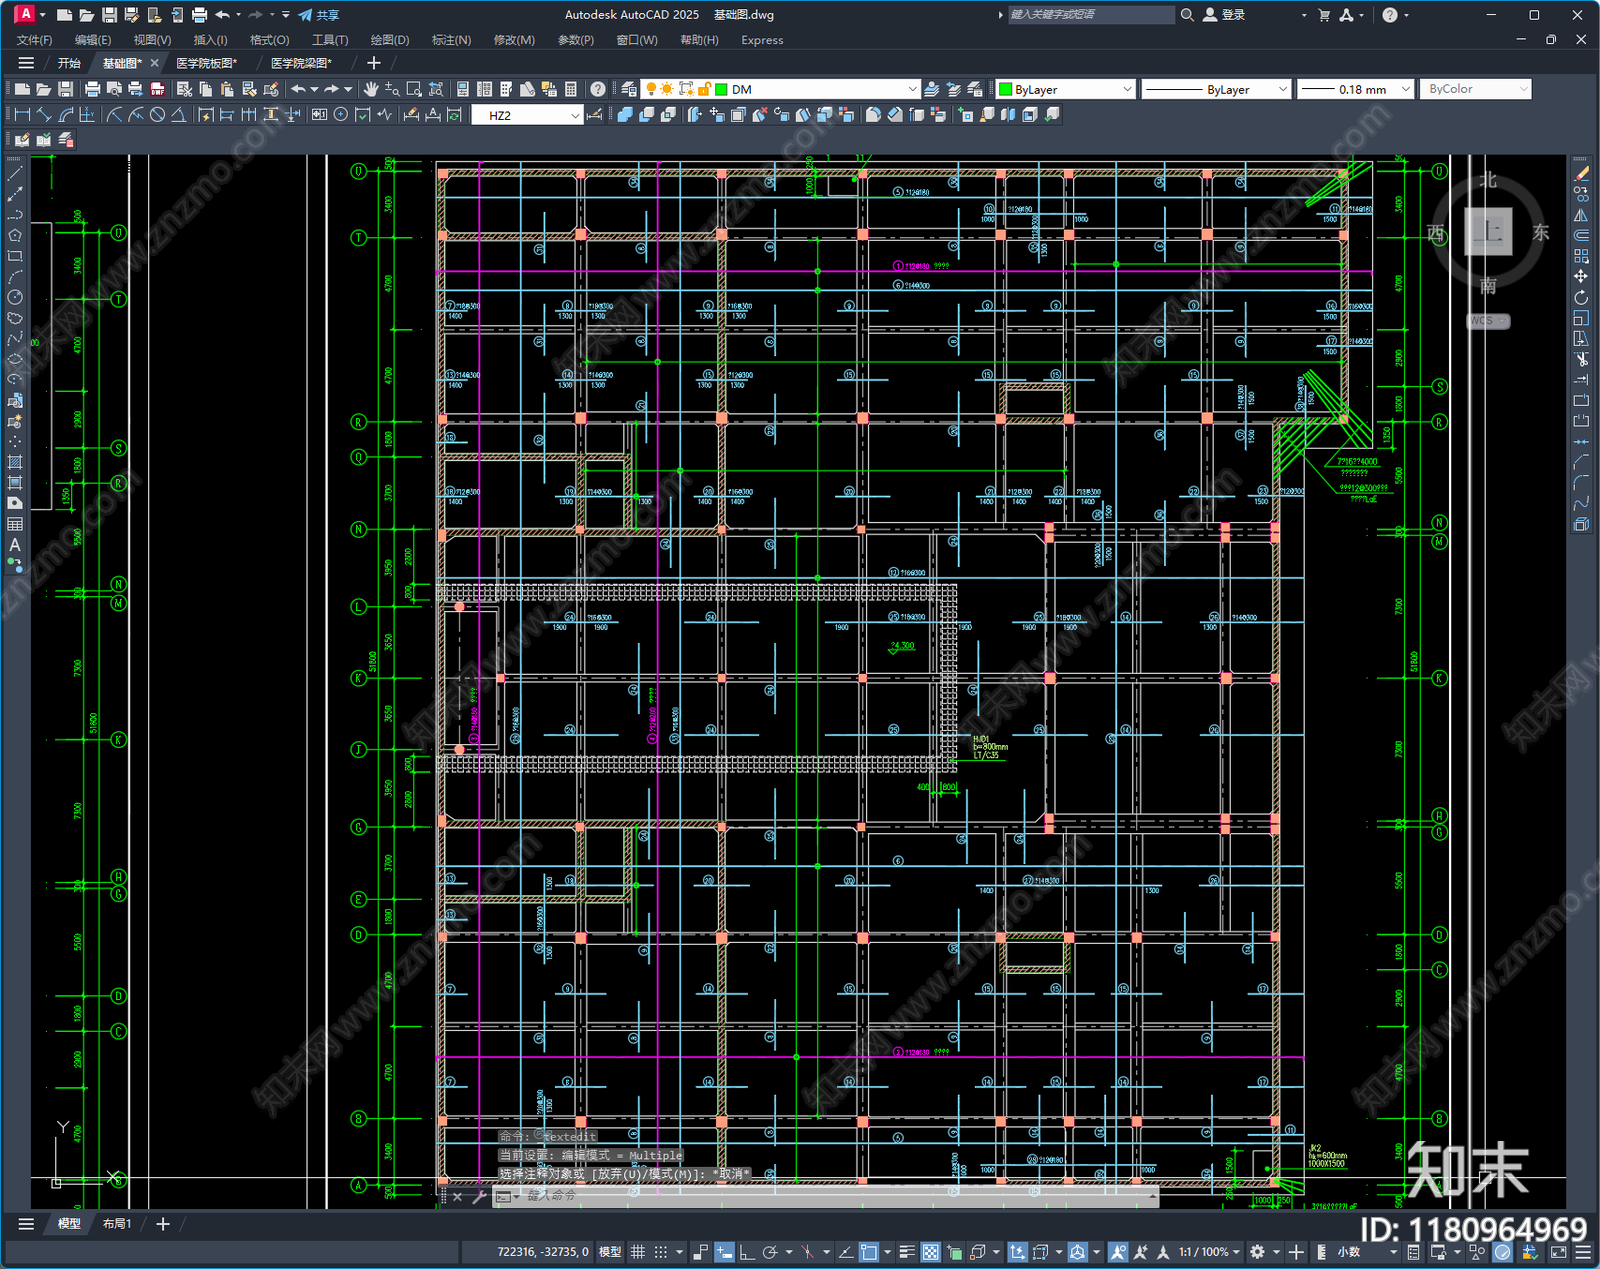Click the DWF publish icon

pyautogui.click(x=157, y=89)
